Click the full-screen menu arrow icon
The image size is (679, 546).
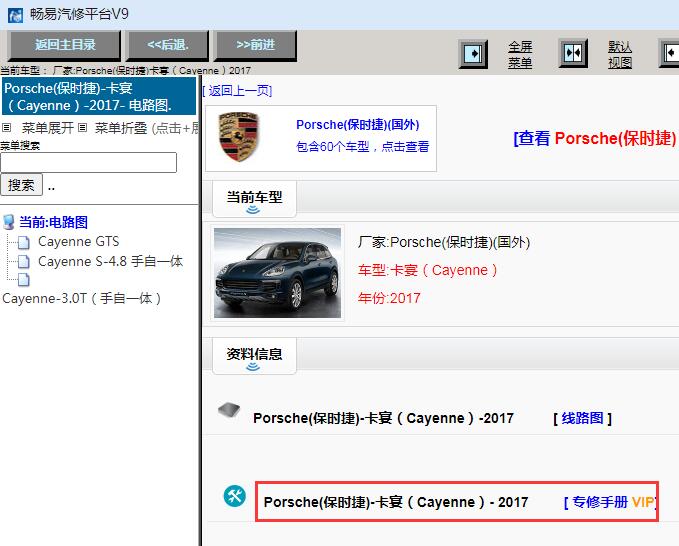pos(473,54)
